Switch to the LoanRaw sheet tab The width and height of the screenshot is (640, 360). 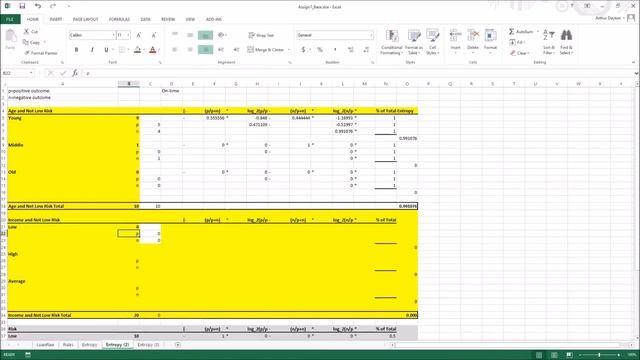coord(45,345)
